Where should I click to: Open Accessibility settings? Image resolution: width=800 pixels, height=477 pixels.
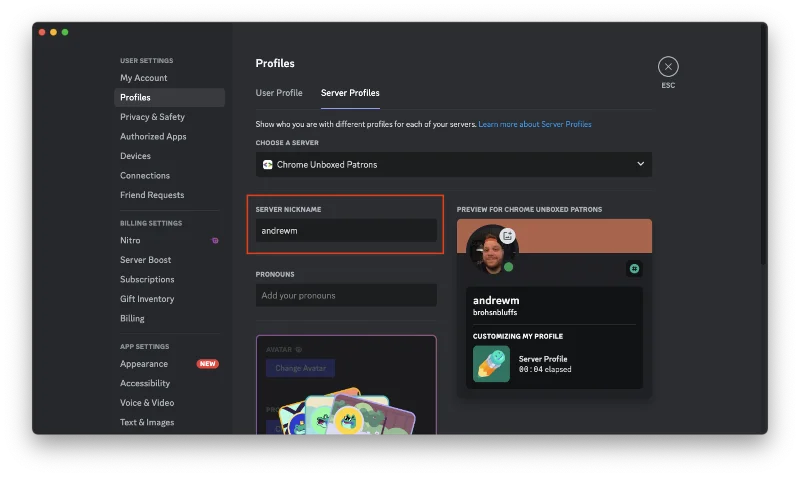tap(169, 383)
